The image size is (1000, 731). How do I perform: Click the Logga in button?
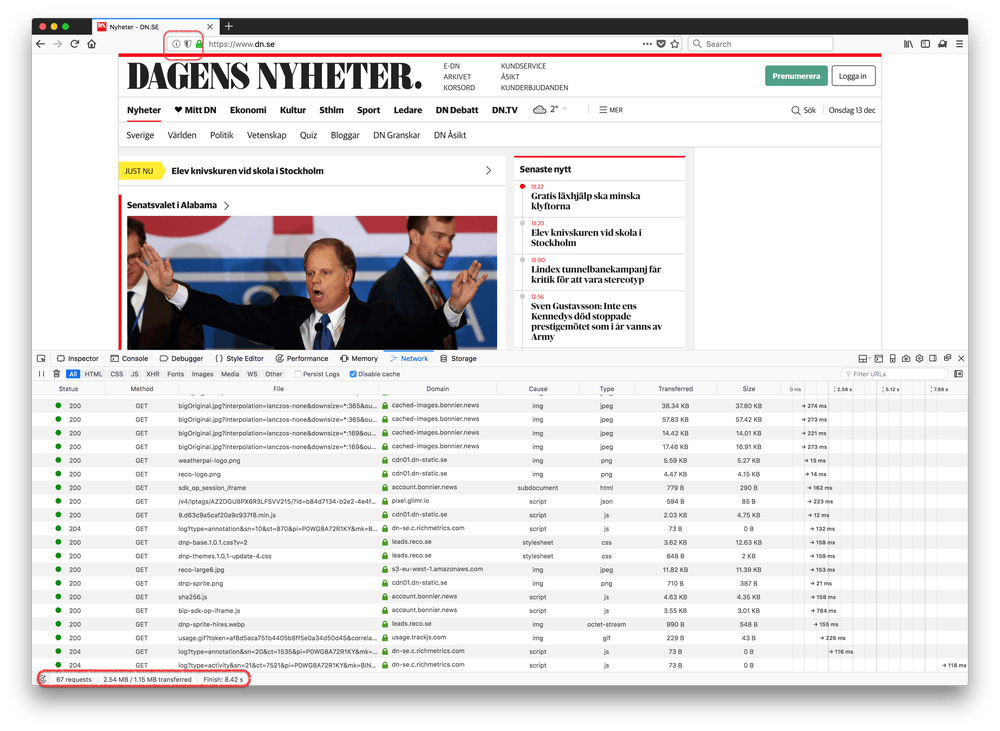tap(854, 76)
